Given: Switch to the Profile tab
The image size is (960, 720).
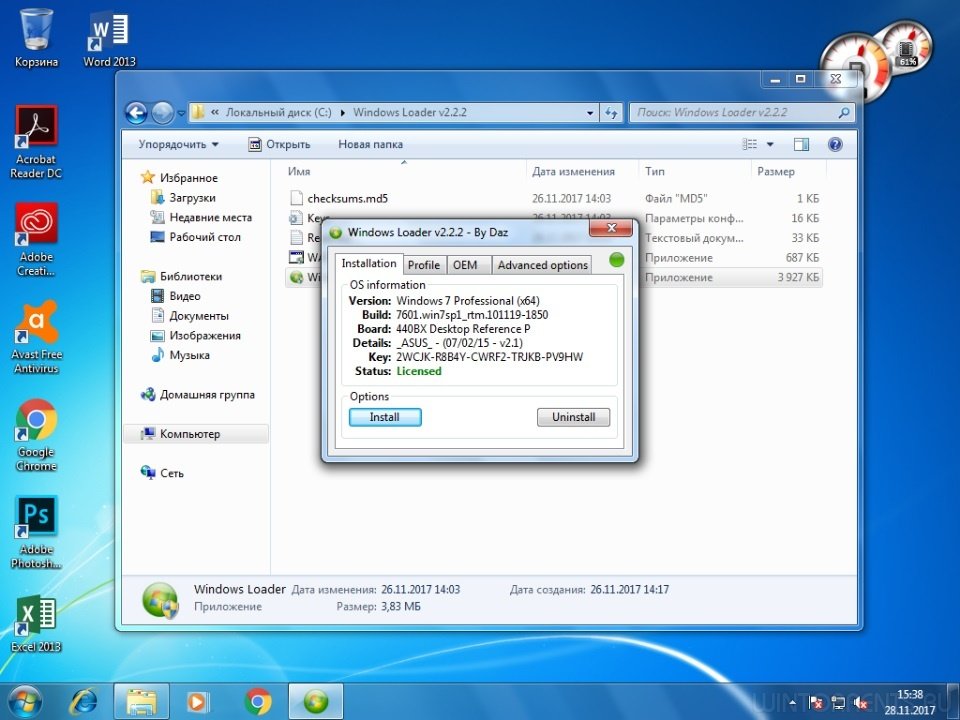Looking at the screenshot, I should coord(423,265).
